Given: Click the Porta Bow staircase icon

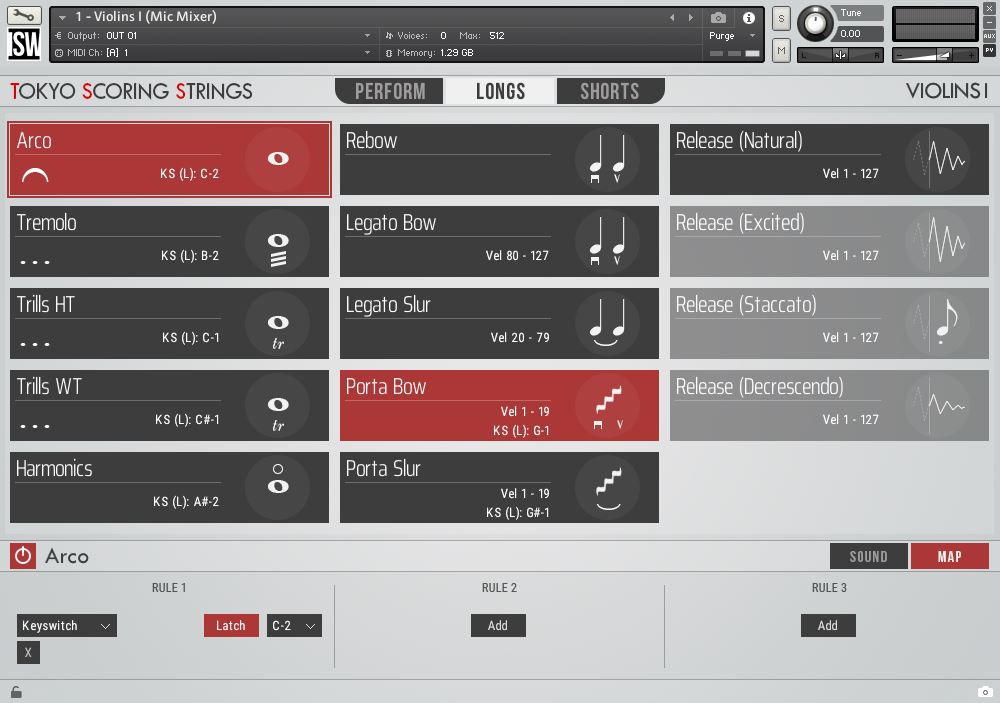Looking at the screenshot, I should (x=607, y=405).
